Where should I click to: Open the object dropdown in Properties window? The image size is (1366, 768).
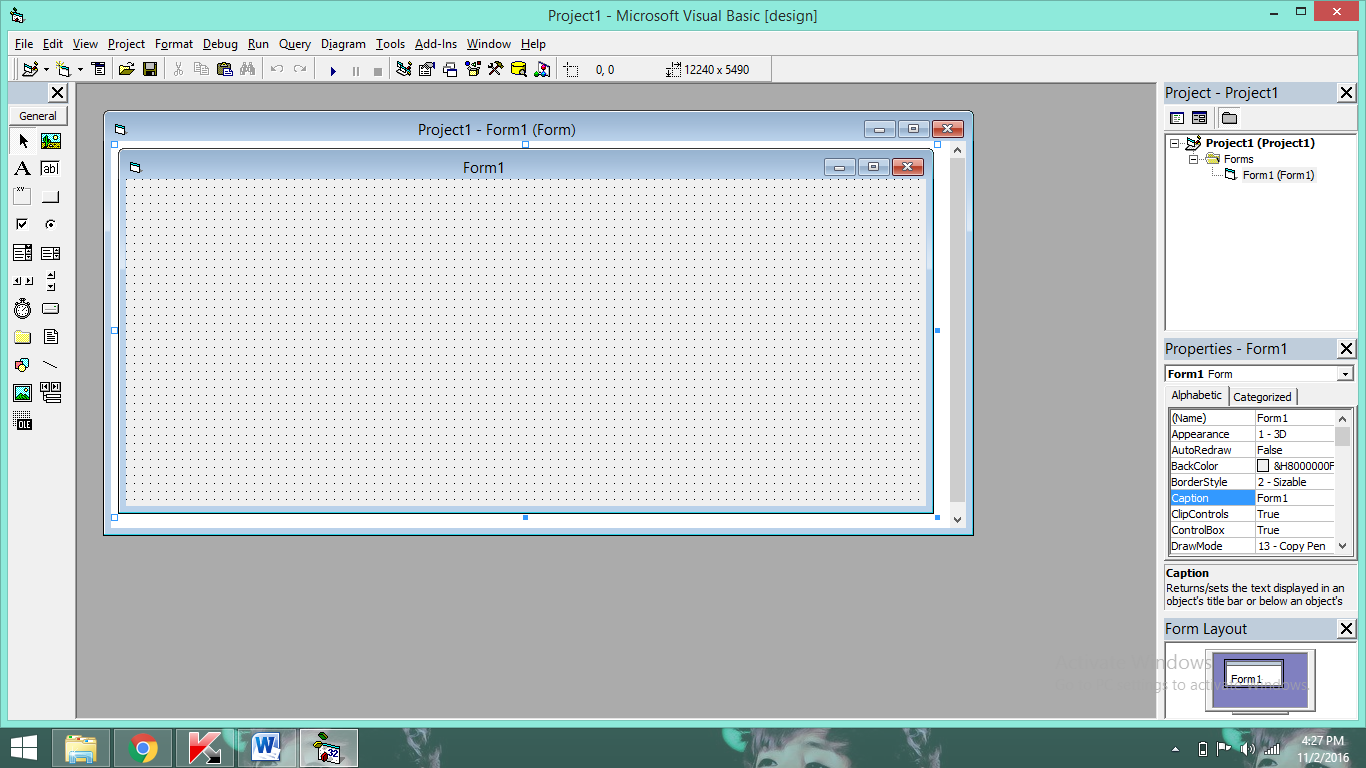(x=1345, y=372)
